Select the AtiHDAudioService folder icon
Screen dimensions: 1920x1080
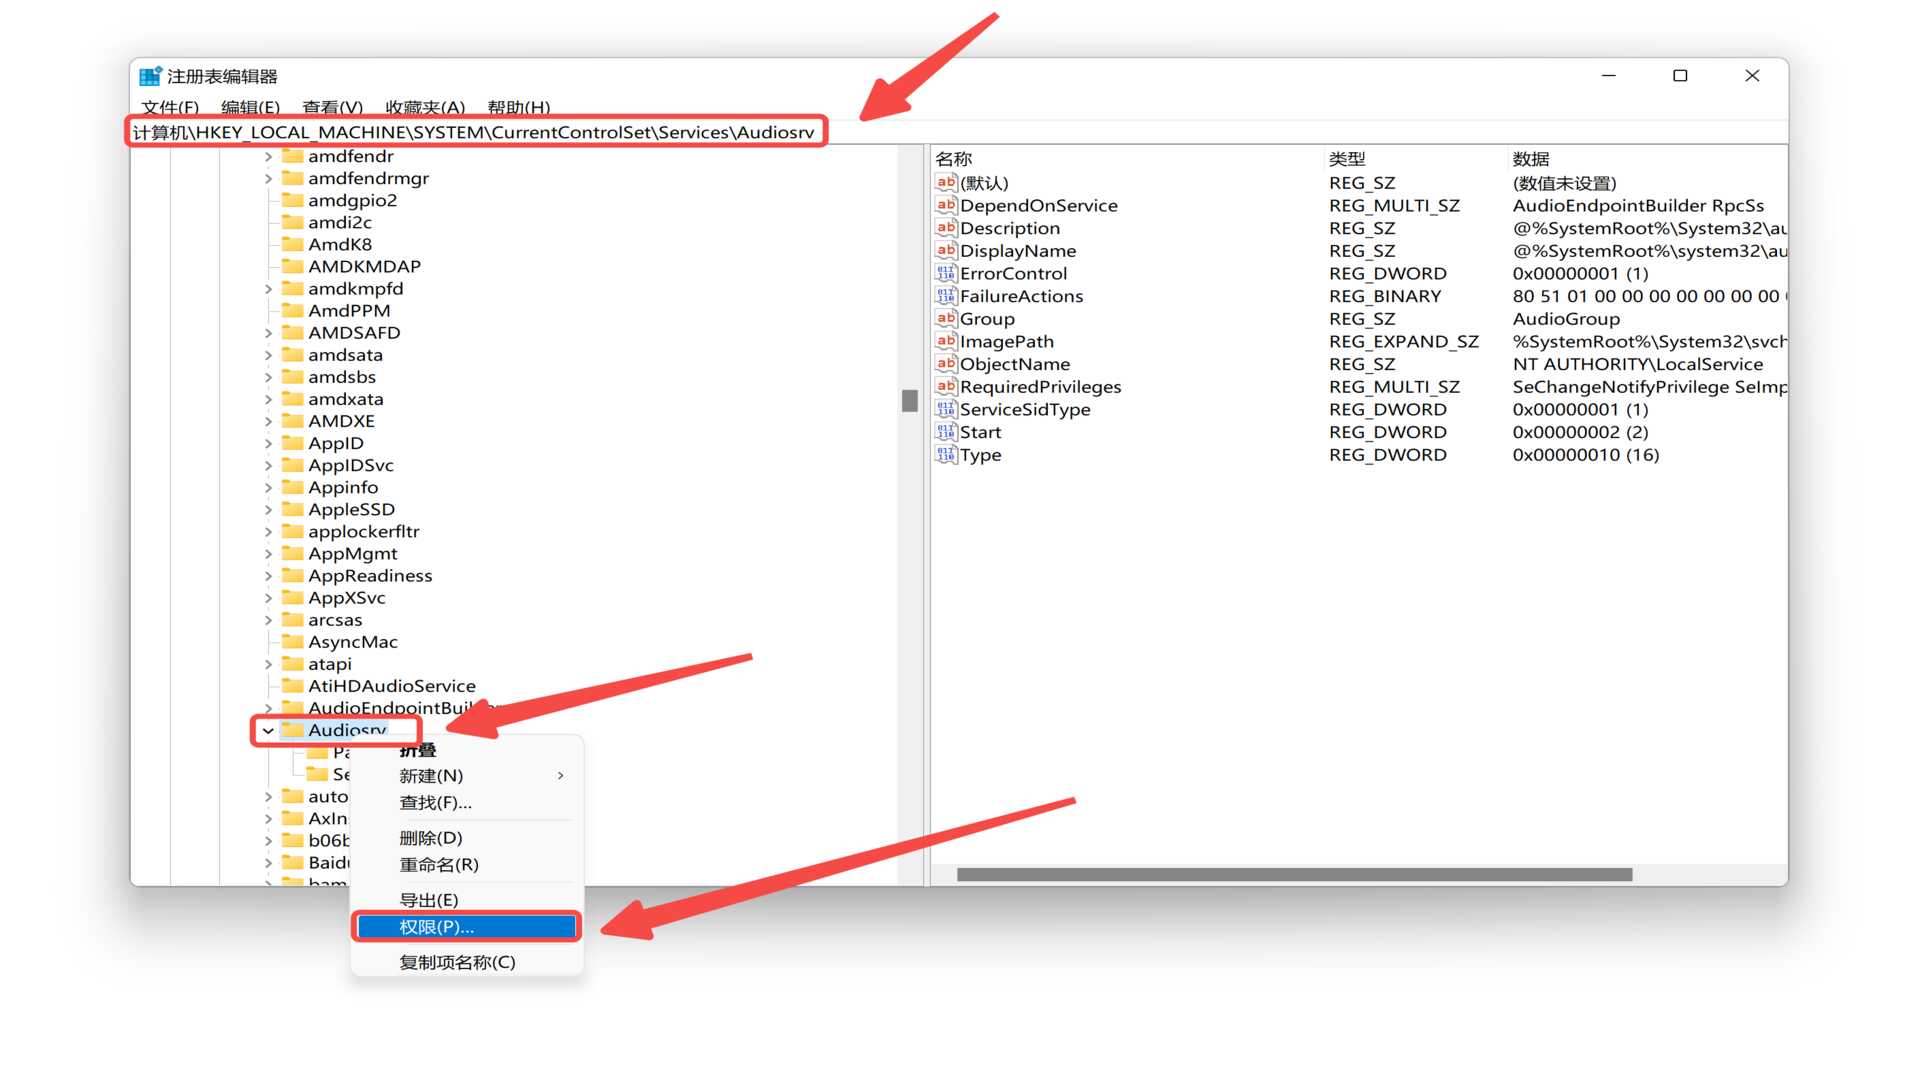pyautogui.click(x=292, y=686)
